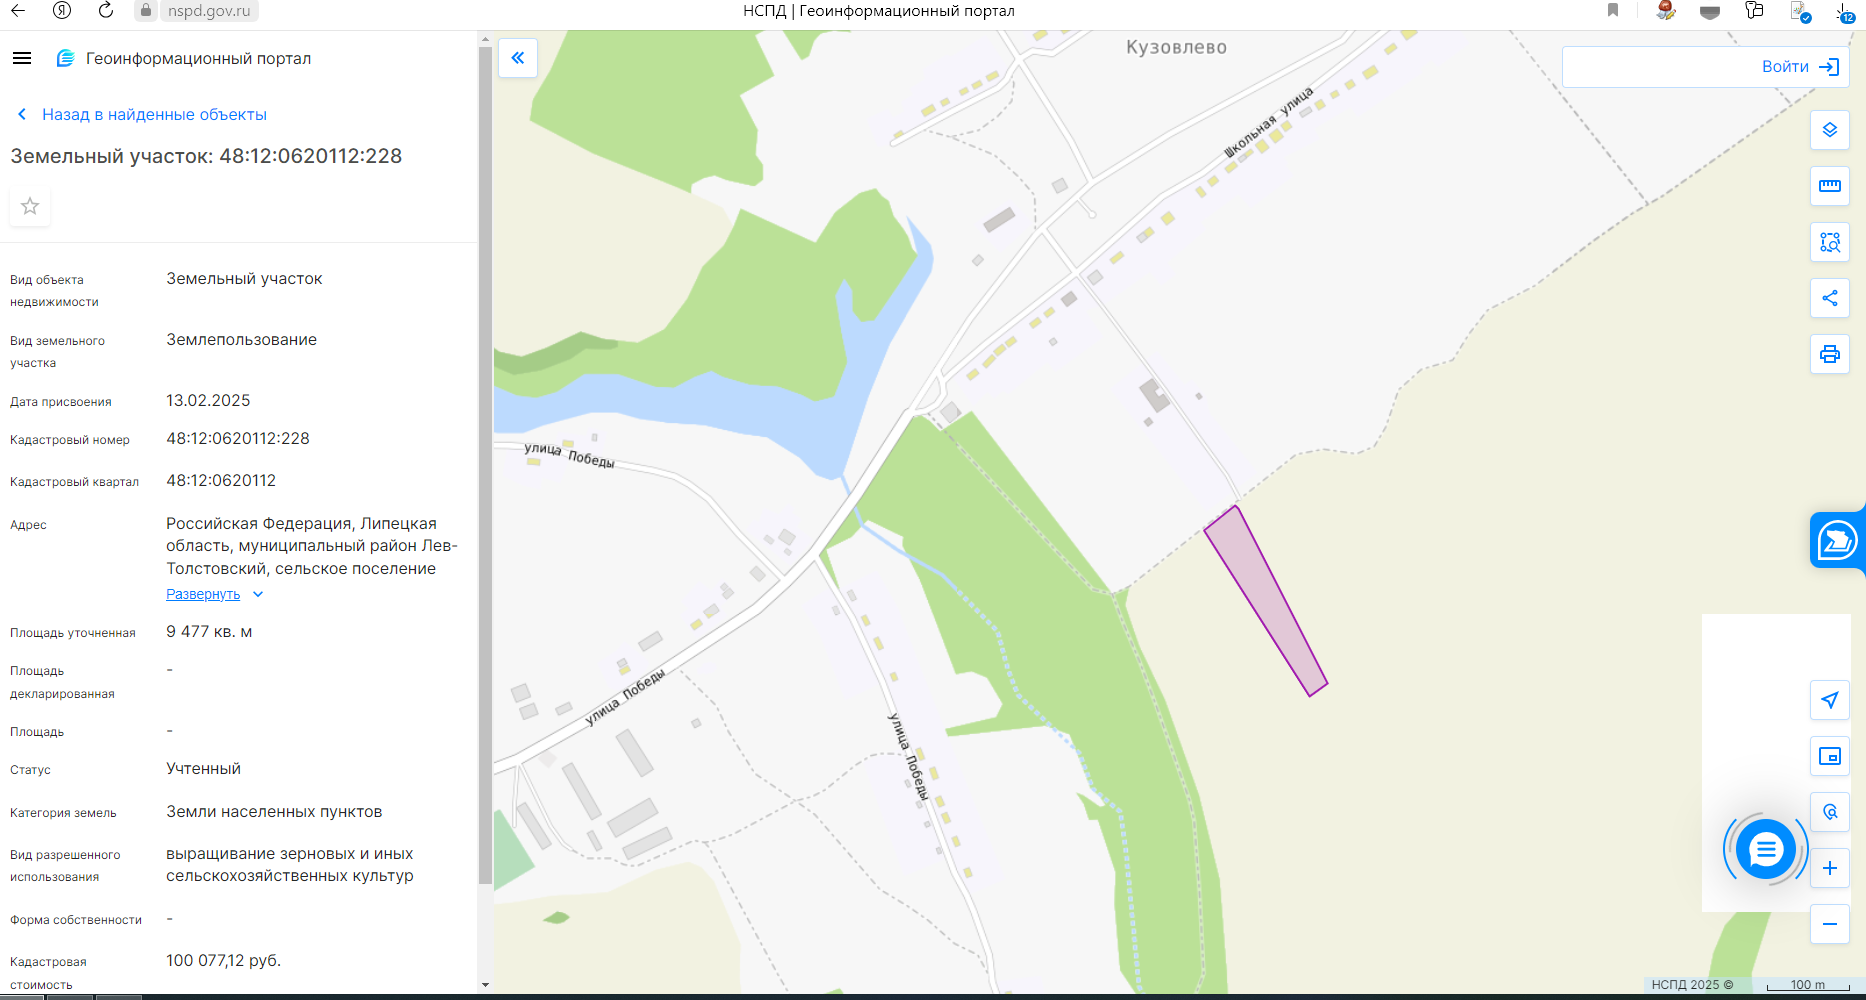Locate my position on the map
The image size is (1866, 1000).
(x=1829, y=700)
